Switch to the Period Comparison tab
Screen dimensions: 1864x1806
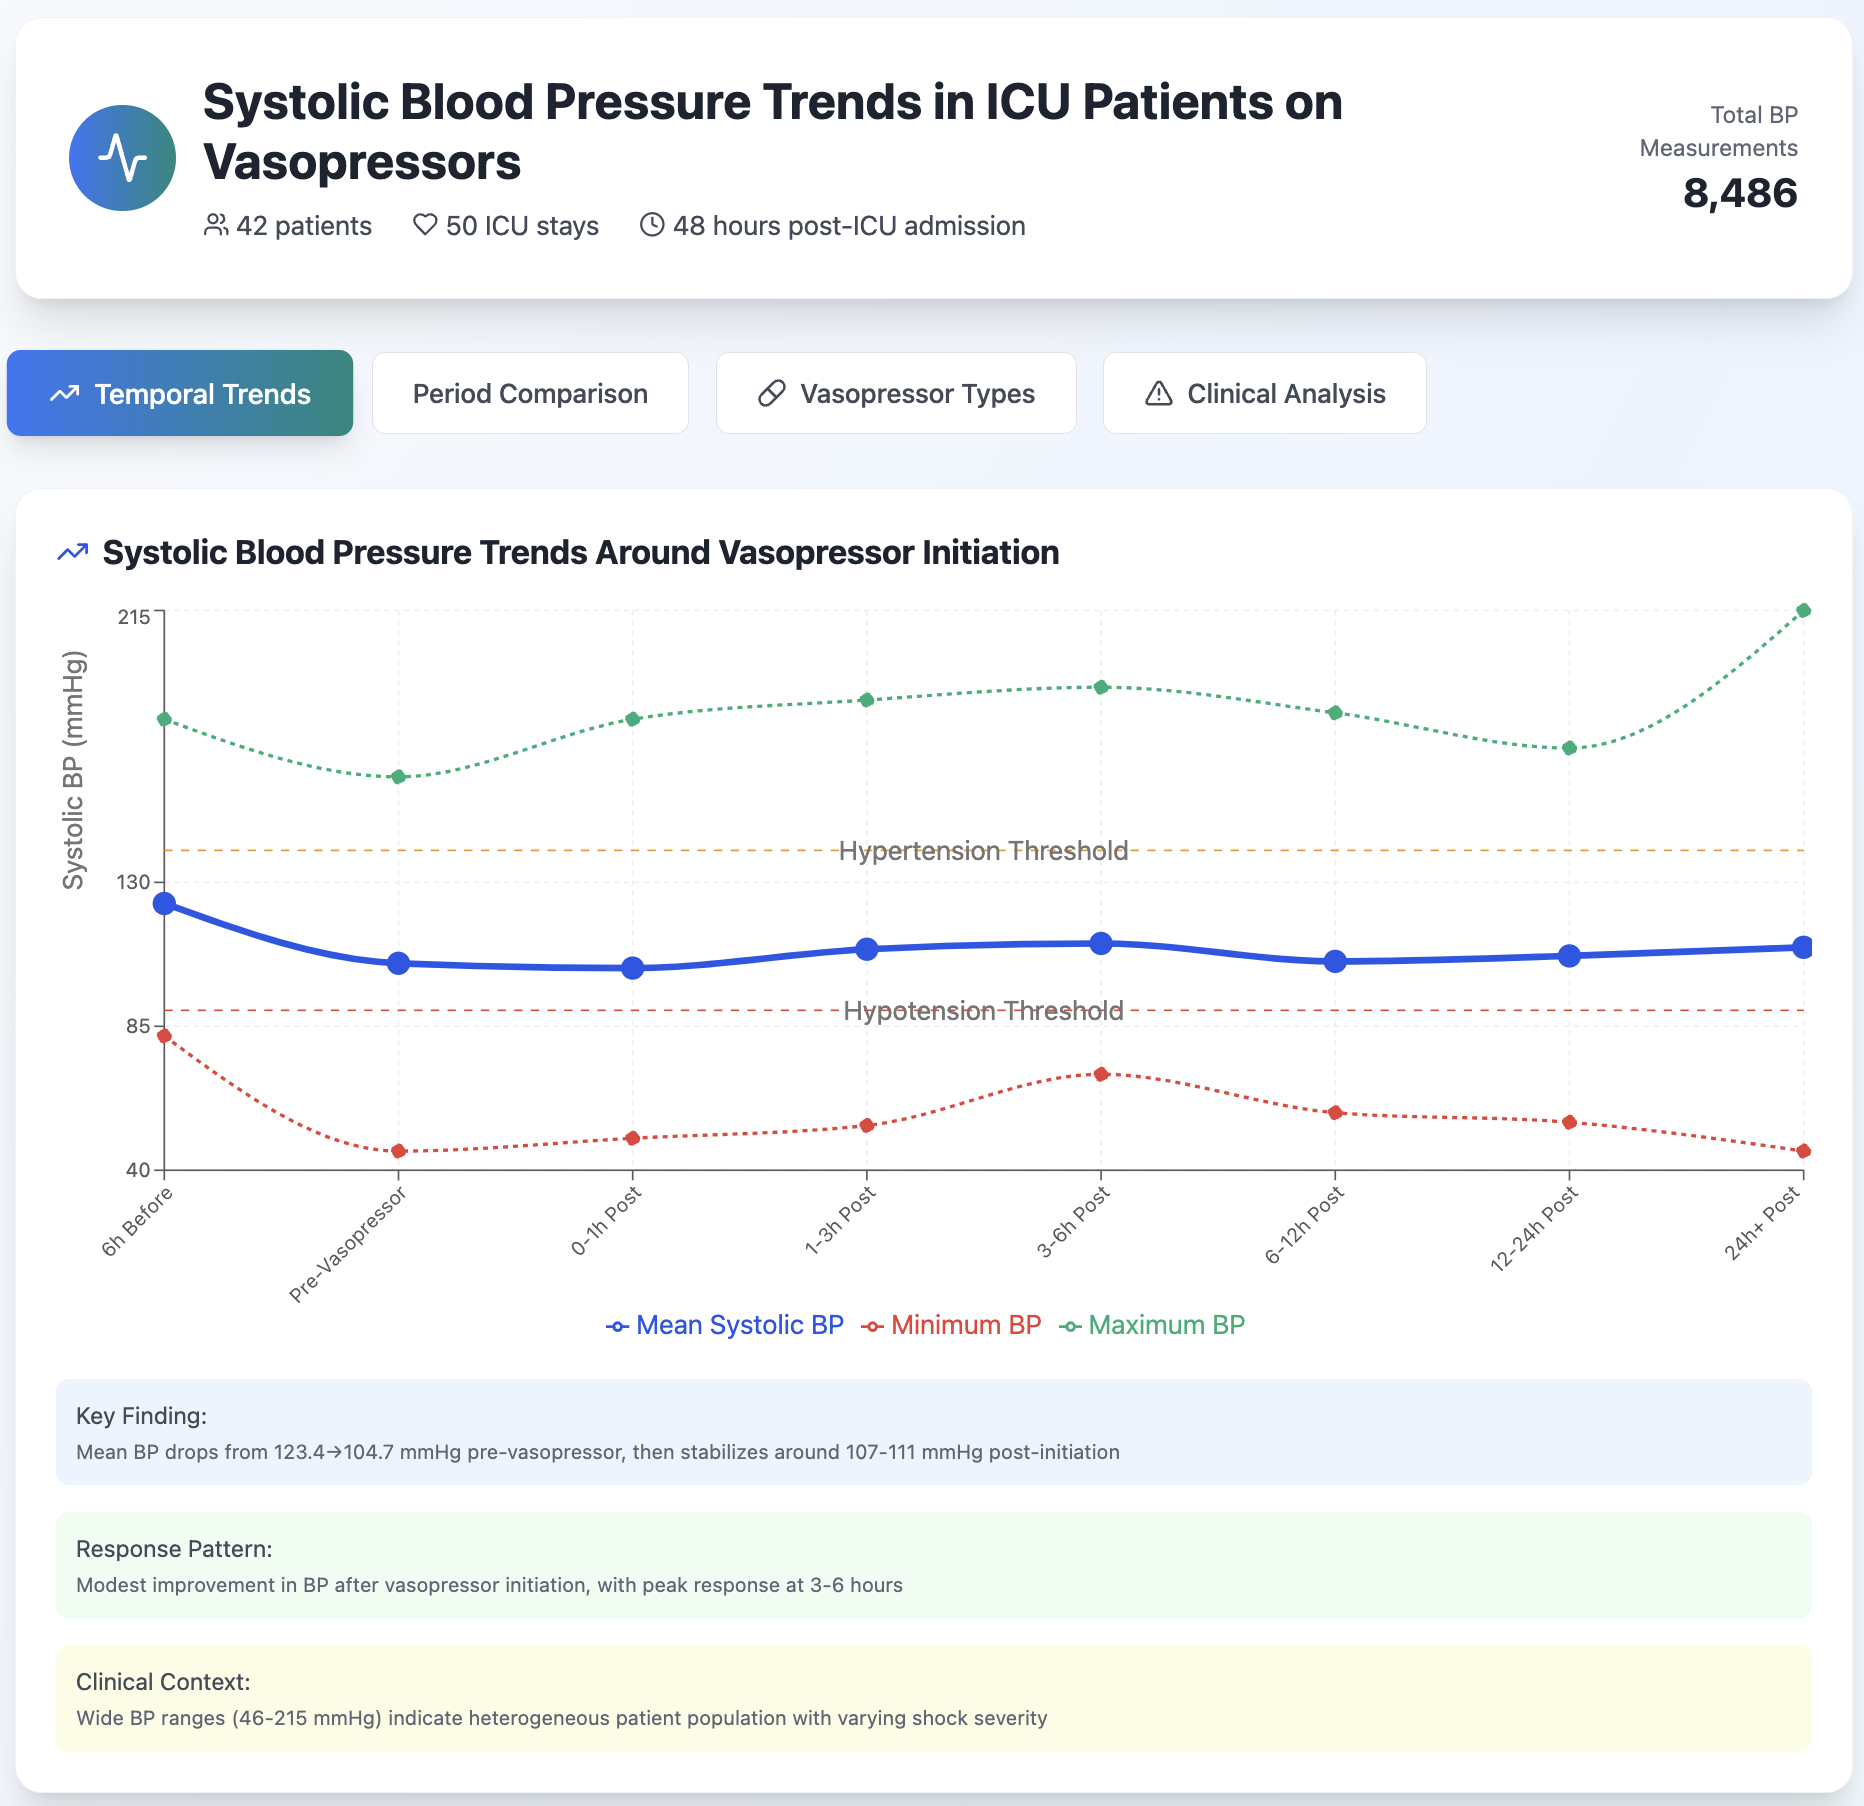(530, 394)
